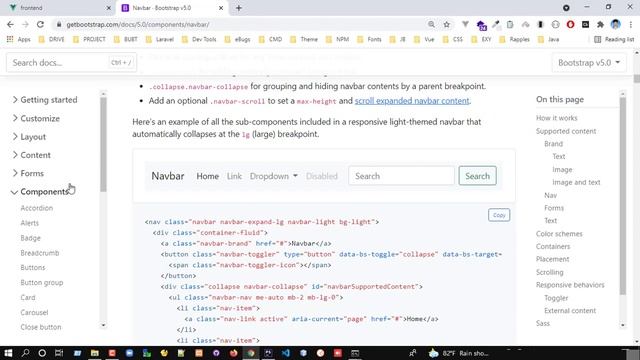Open Cortana circle icon on taskbar
The image size is (640, 360).
point(42,353)
